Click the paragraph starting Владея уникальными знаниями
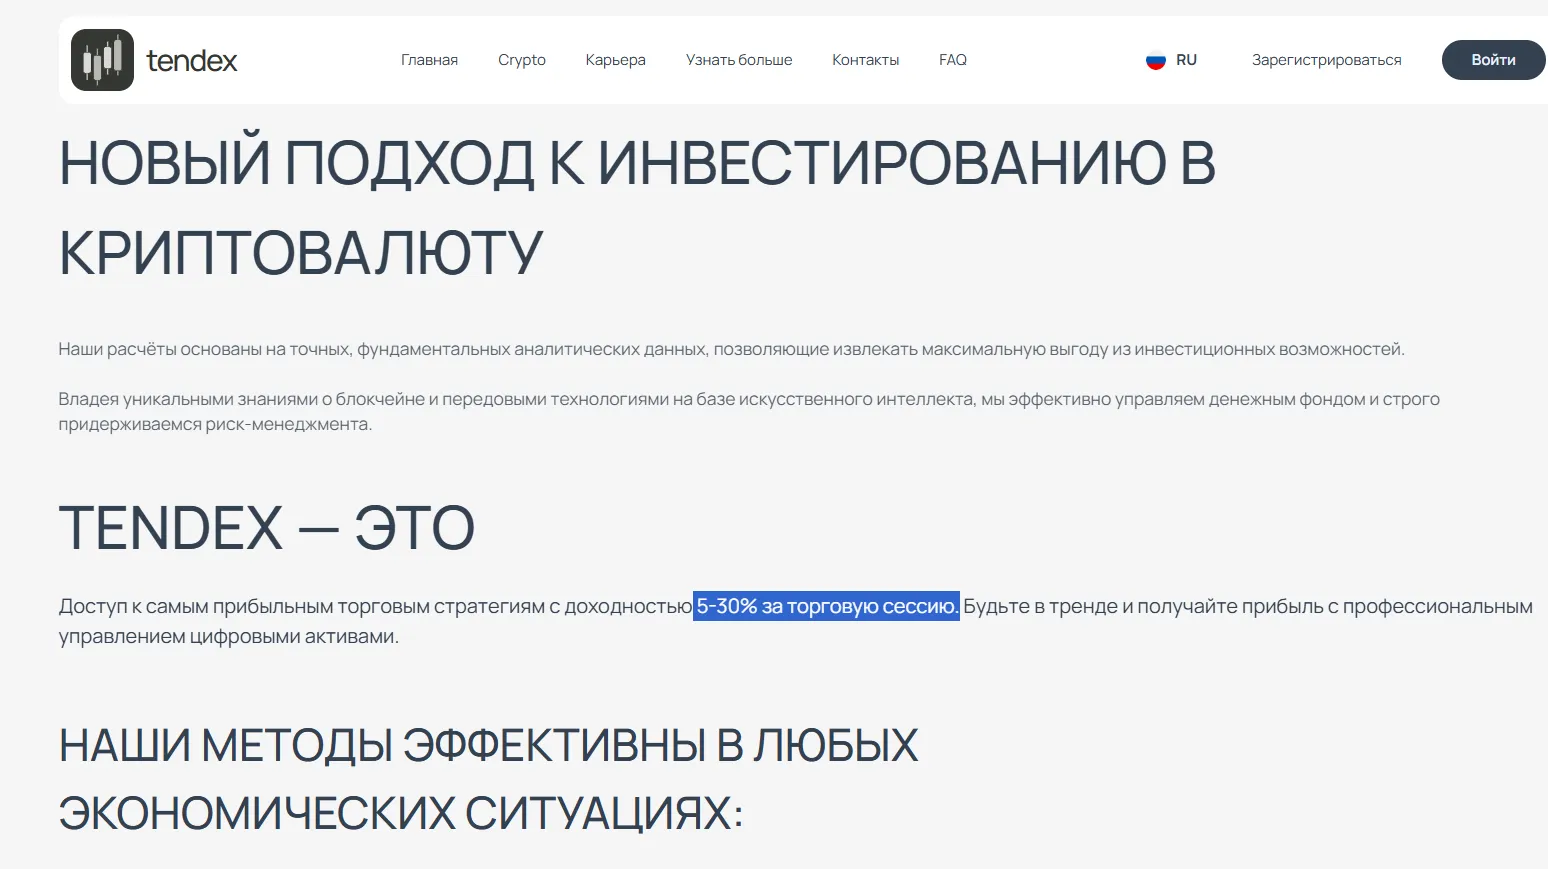Screen dimensions: 1548x869 coord(749,411)
